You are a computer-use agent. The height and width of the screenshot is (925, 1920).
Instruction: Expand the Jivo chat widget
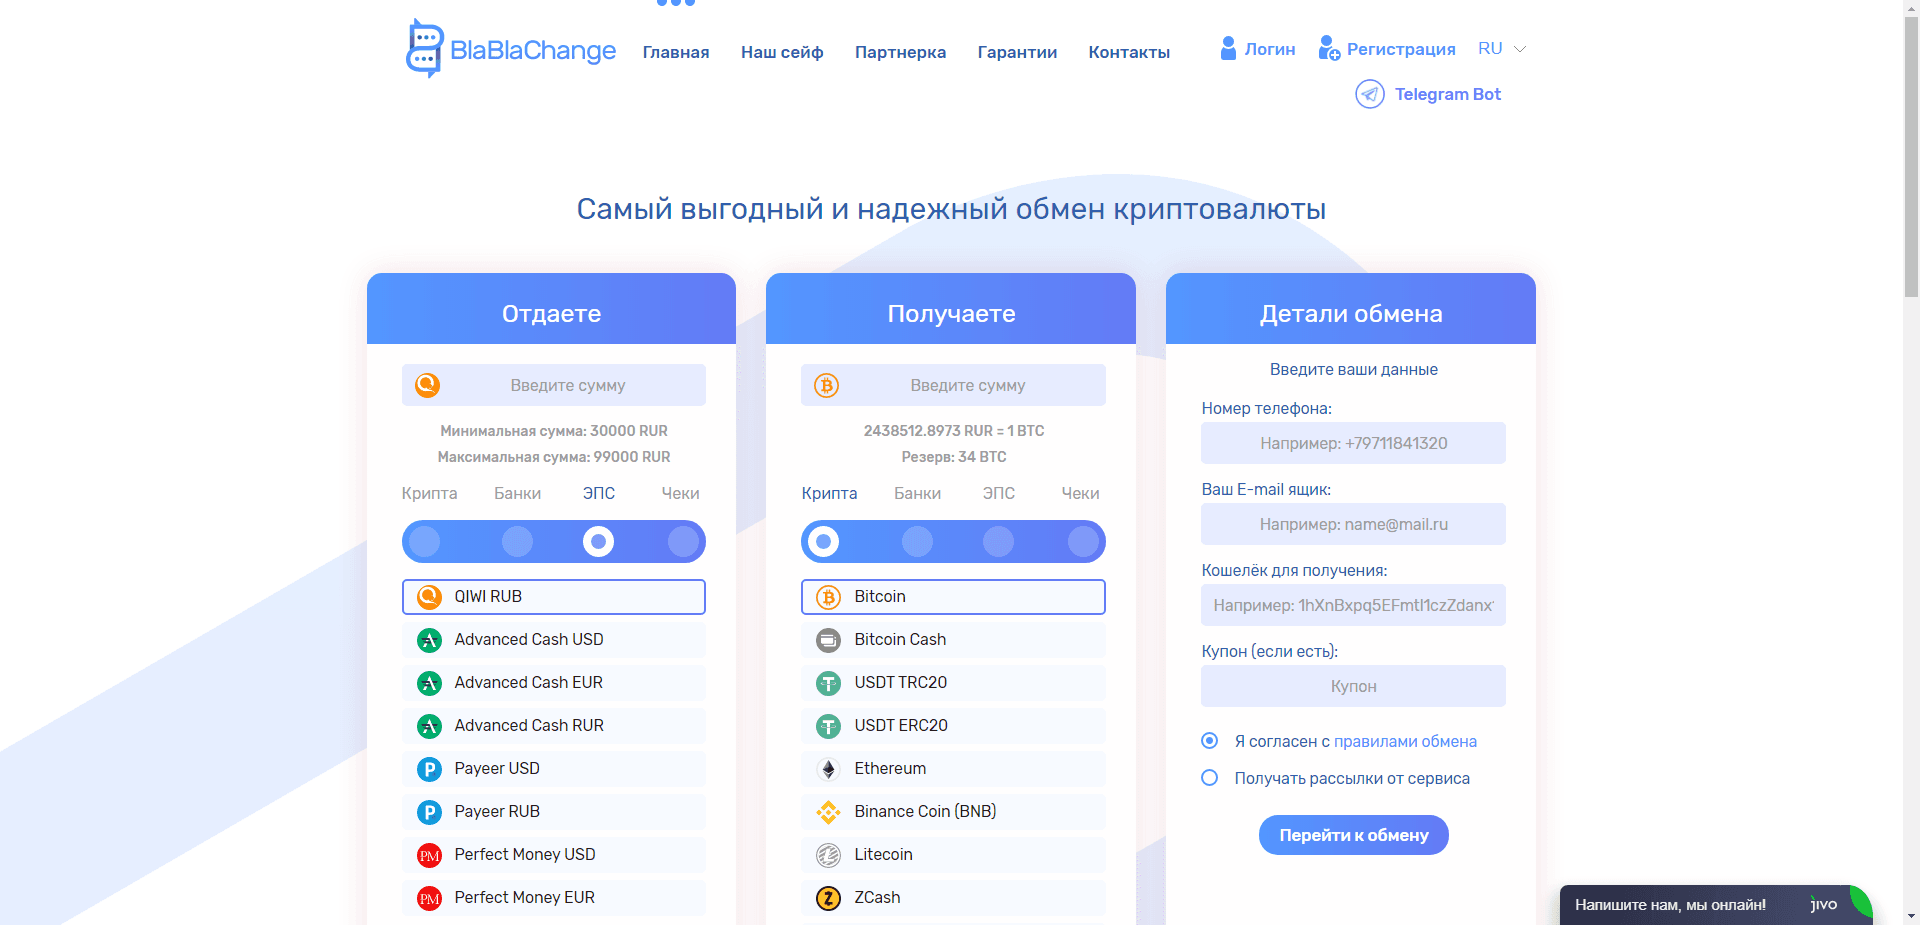[1716, 904]
